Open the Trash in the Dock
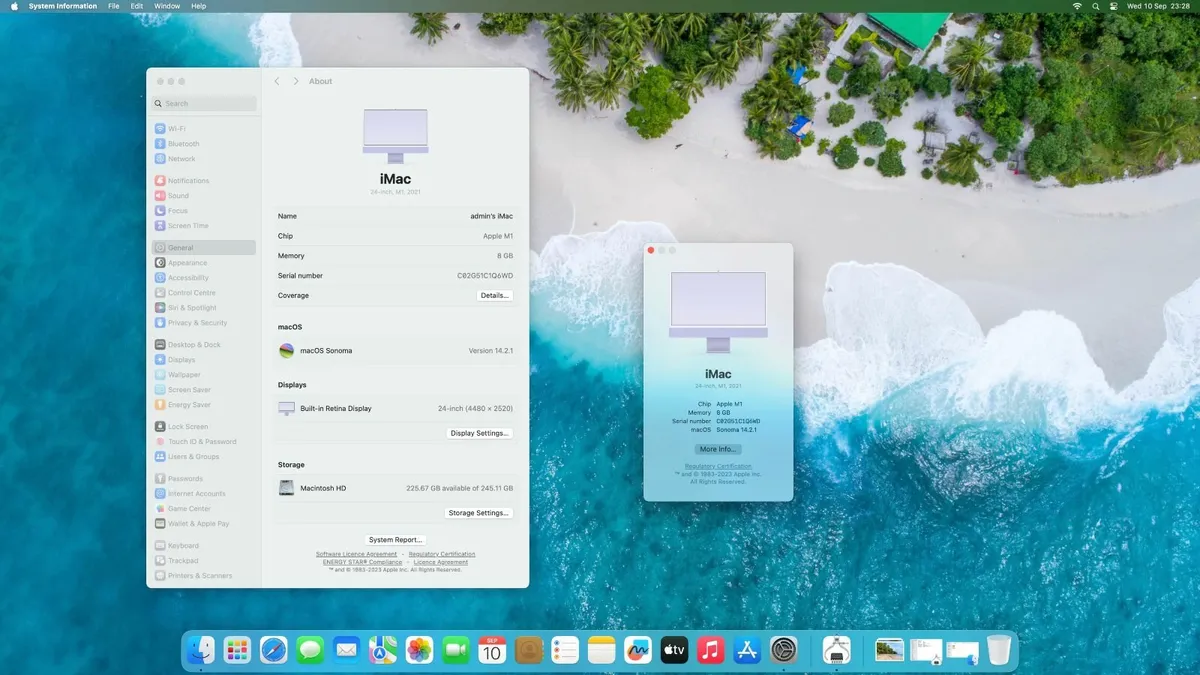This screenshot has width=1200, height=675. [999, 650]
